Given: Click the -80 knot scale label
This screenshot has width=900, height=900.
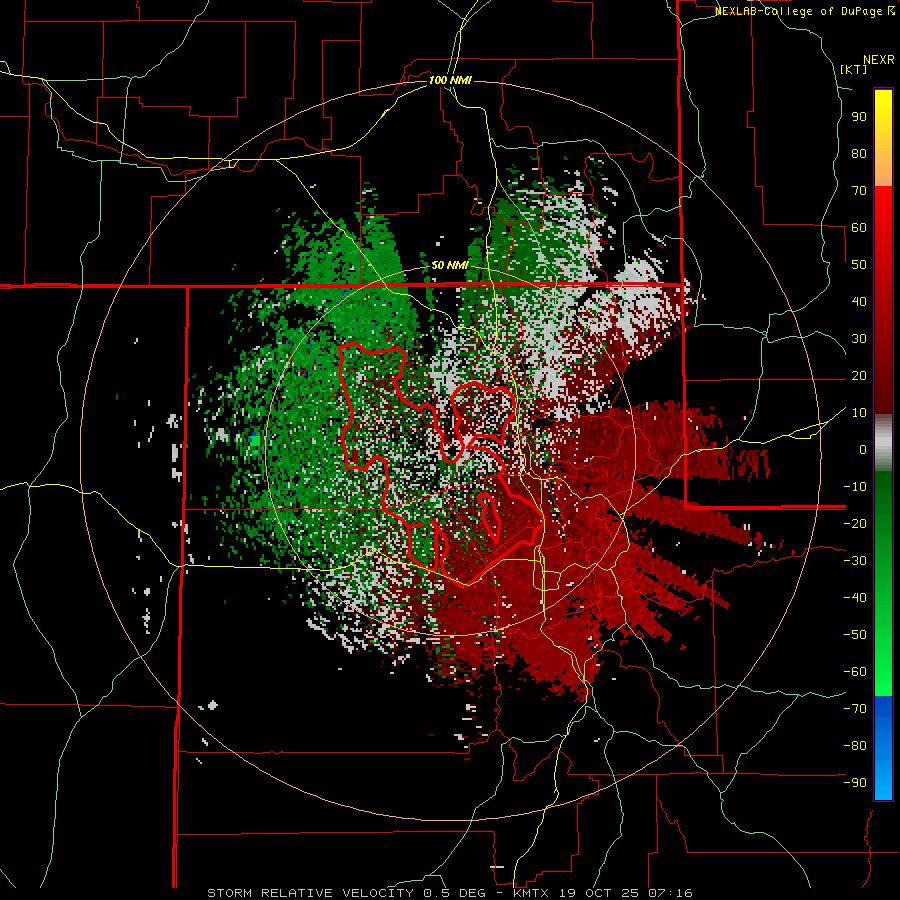Looking at the screenshot, I should click(x=856, y=746).
